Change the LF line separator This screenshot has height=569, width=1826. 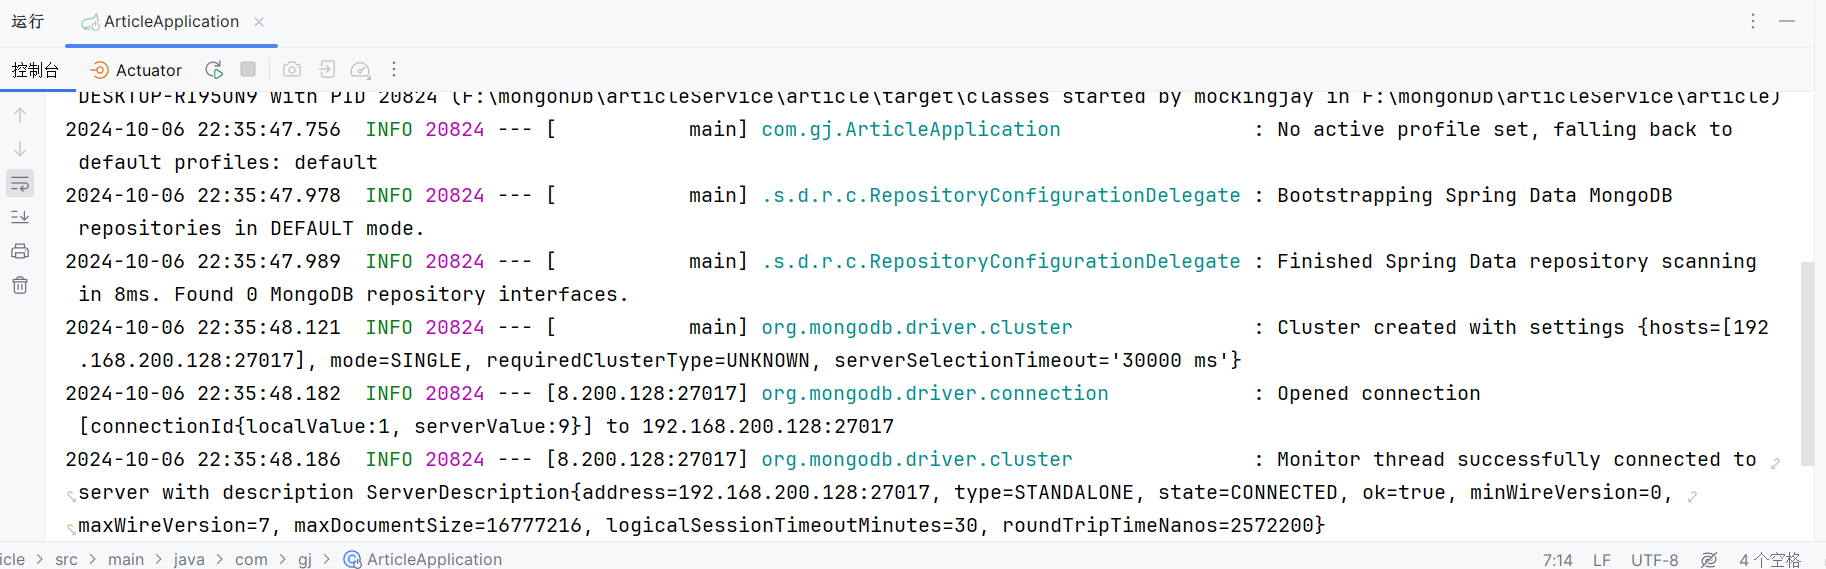(x=1602, y=560)
